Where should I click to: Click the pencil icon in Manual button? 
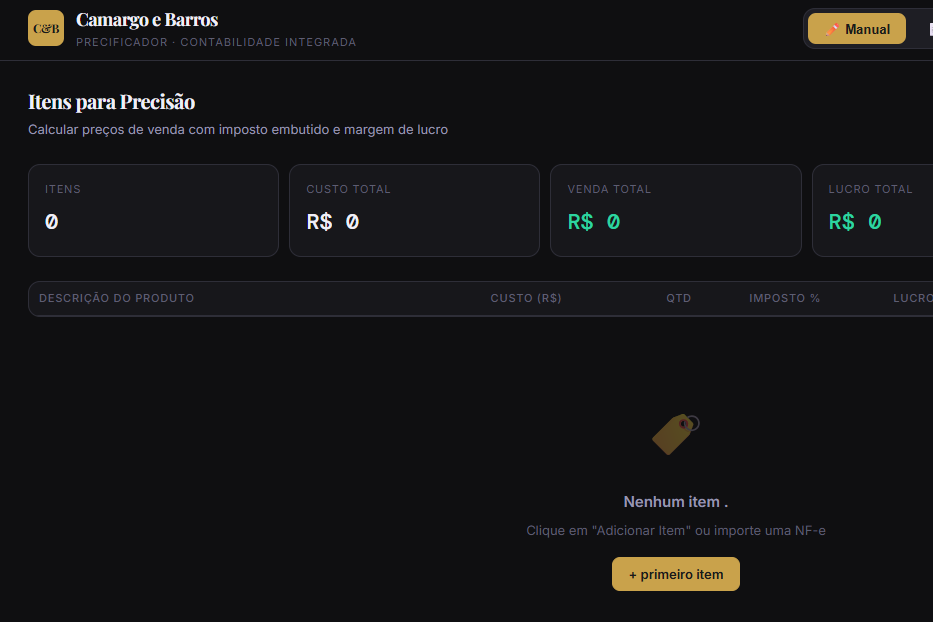pyautogui.click(x=832, y=29)
